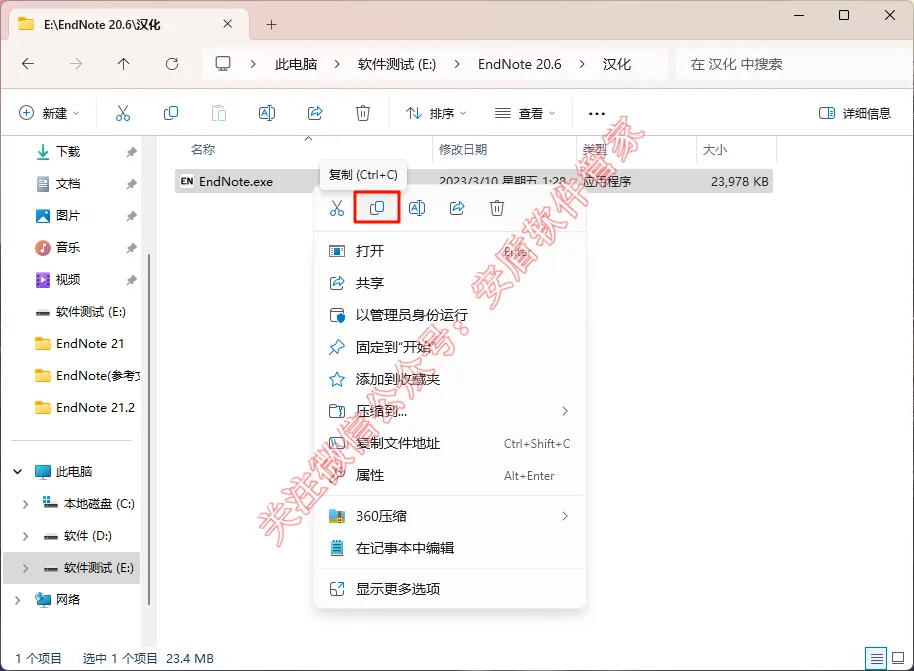Switch to large thumbnails view in status bar
This screenshot has height=671, width=914.
coord(898,659)
